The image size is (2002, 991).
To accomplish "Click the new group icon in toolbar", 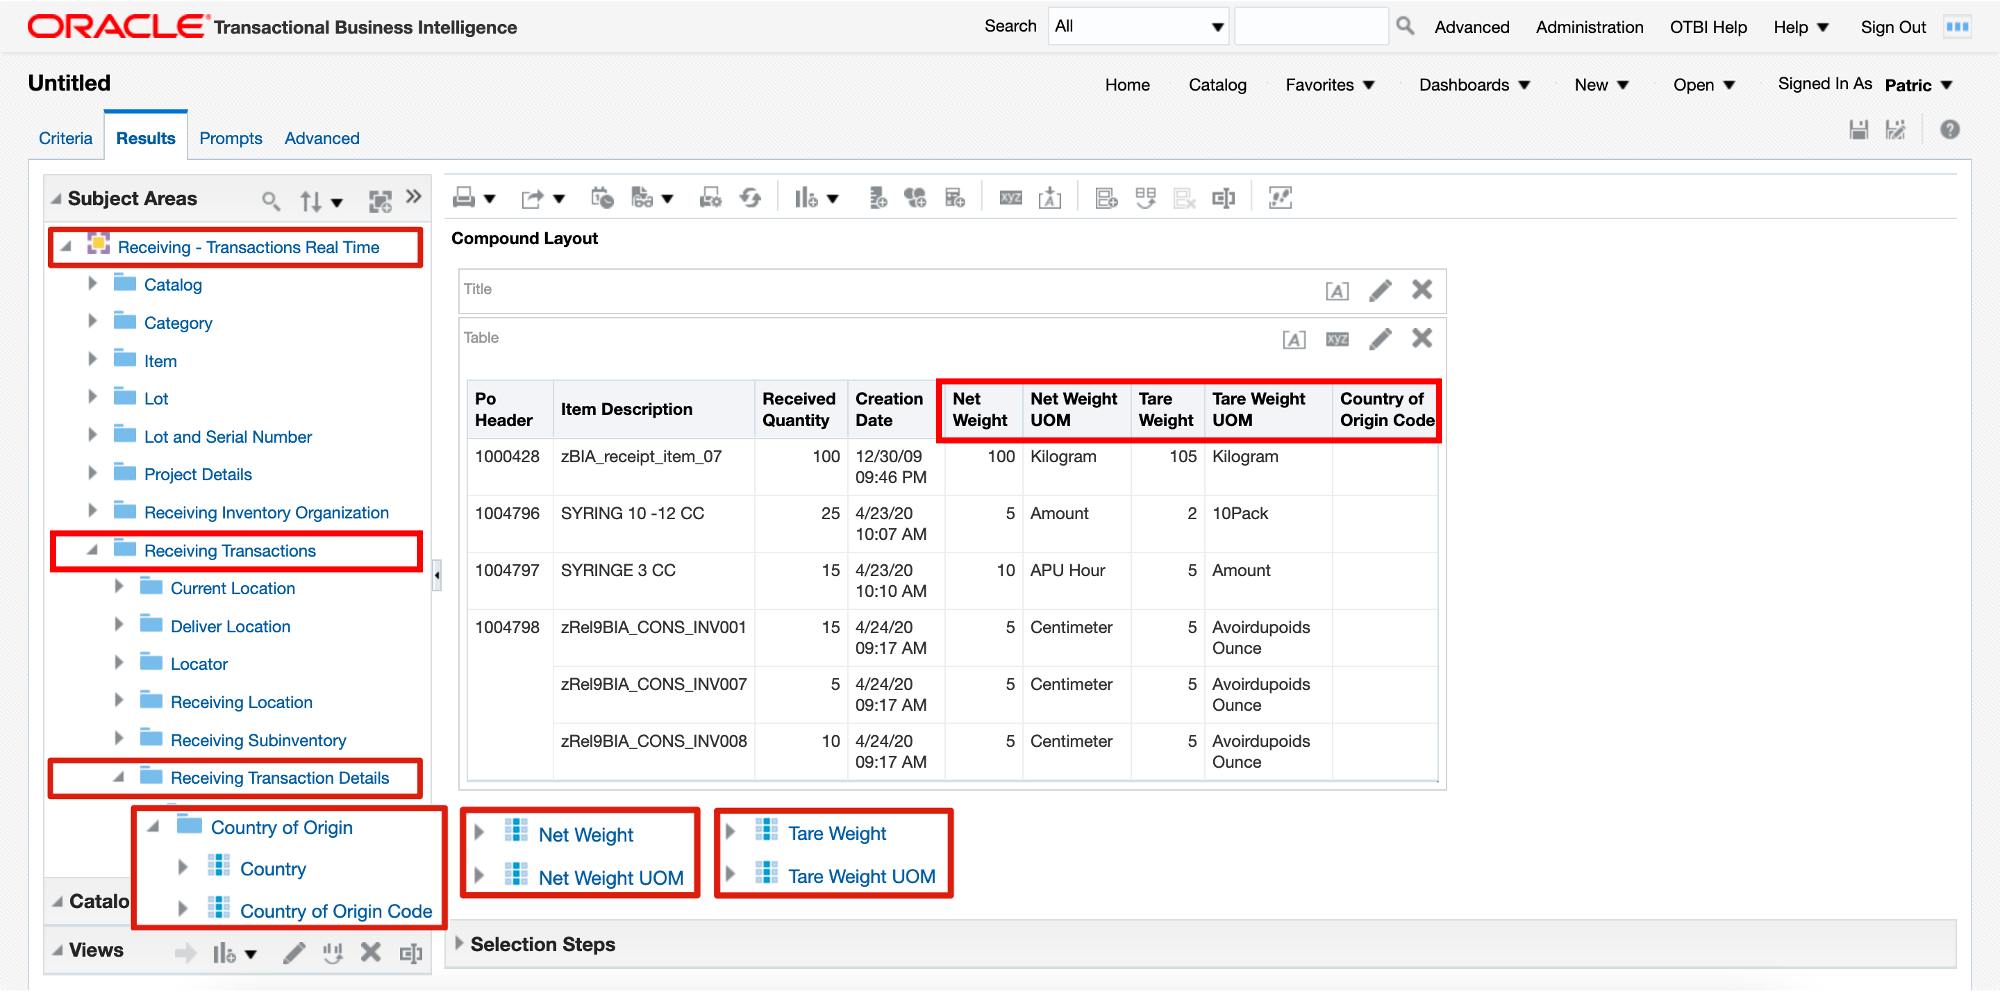I will point(915,198).
